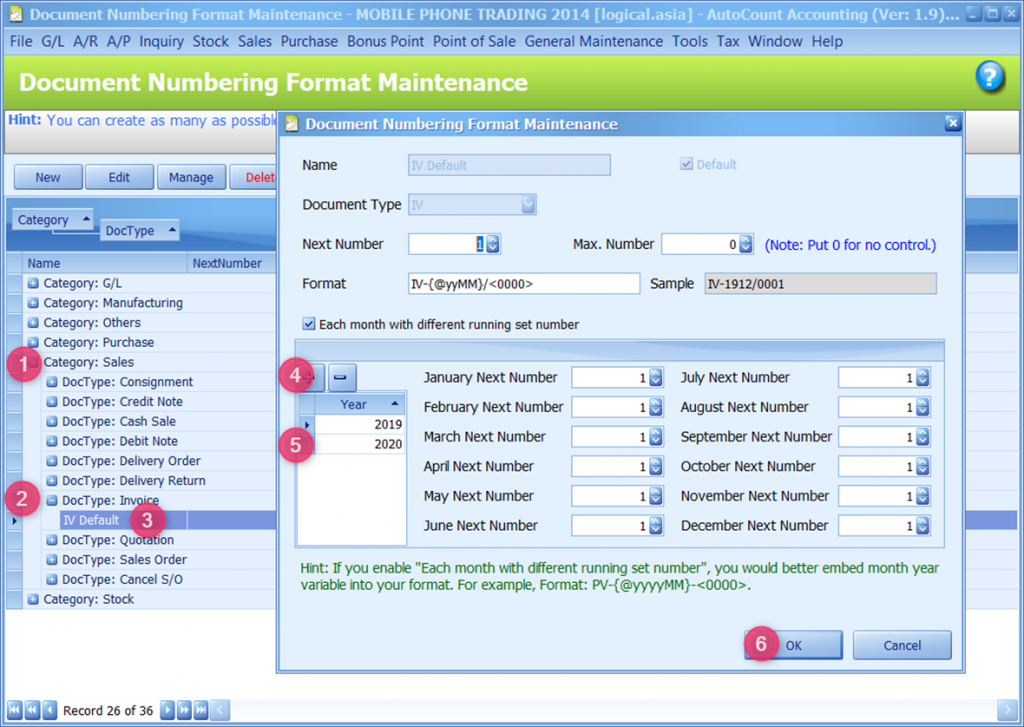Toggle each month different running number checkbox
The height and width of the screenshot is (727, 1024).
tap(309, 324)
